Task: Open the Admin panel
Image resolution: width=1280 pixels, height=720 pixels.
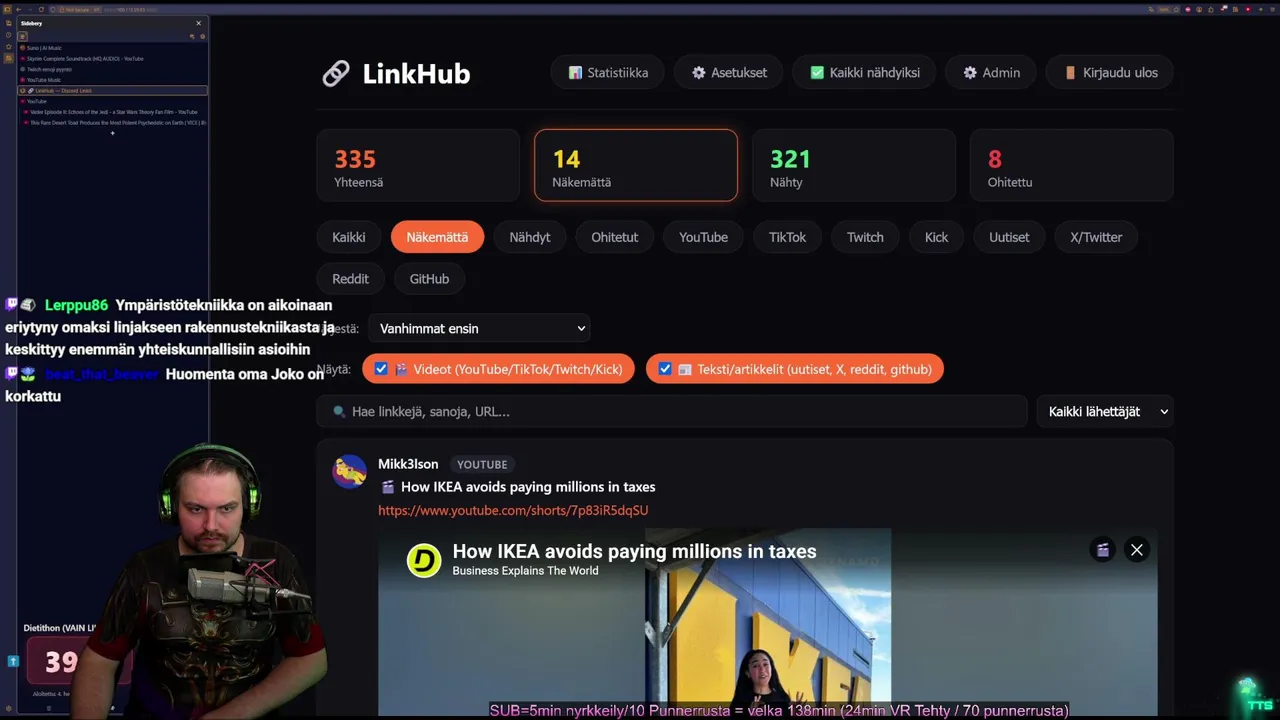Action: 991,73
